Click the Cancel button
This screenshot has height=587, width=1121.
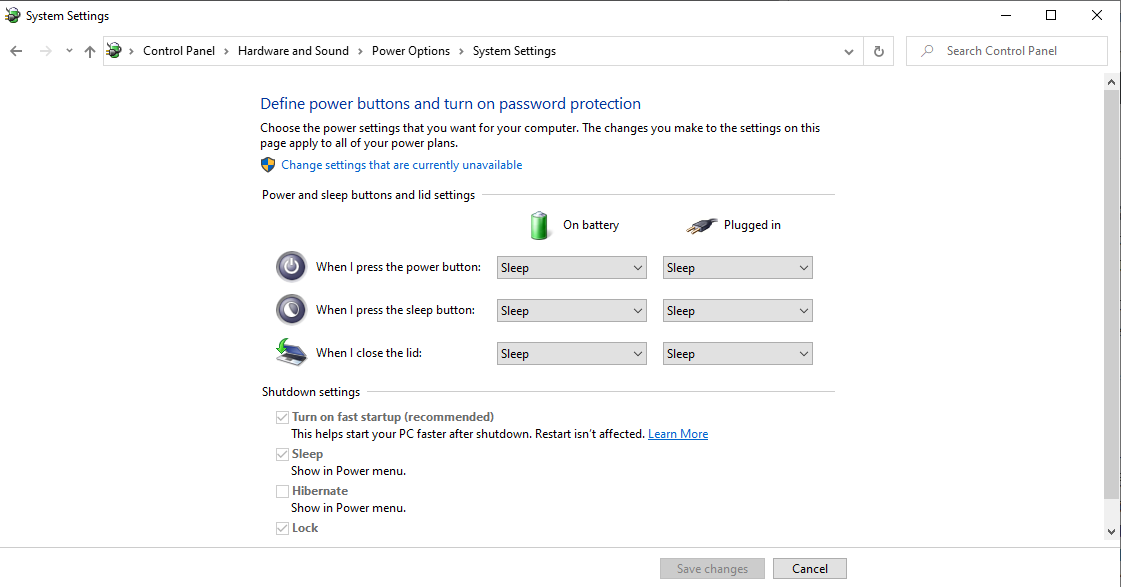click(810, 568)
